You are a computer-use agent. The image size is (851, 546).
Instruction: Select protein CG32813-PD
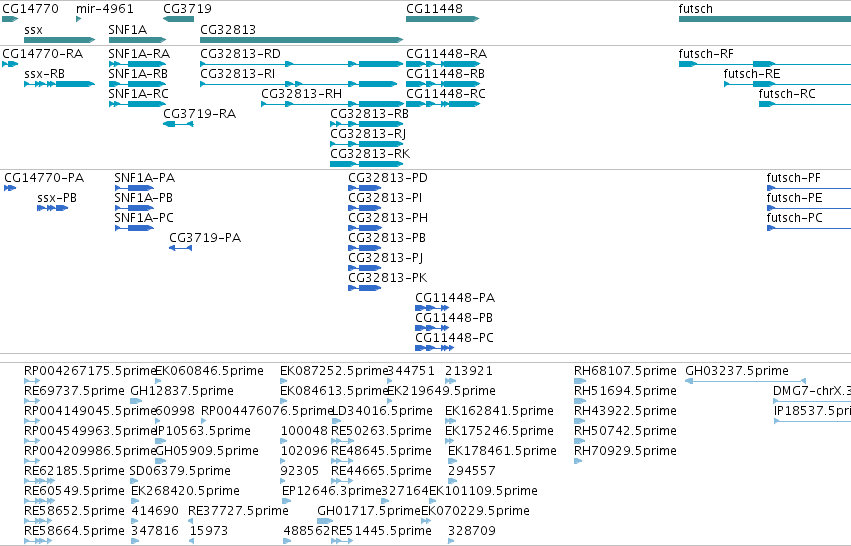[x=388, y=178]
